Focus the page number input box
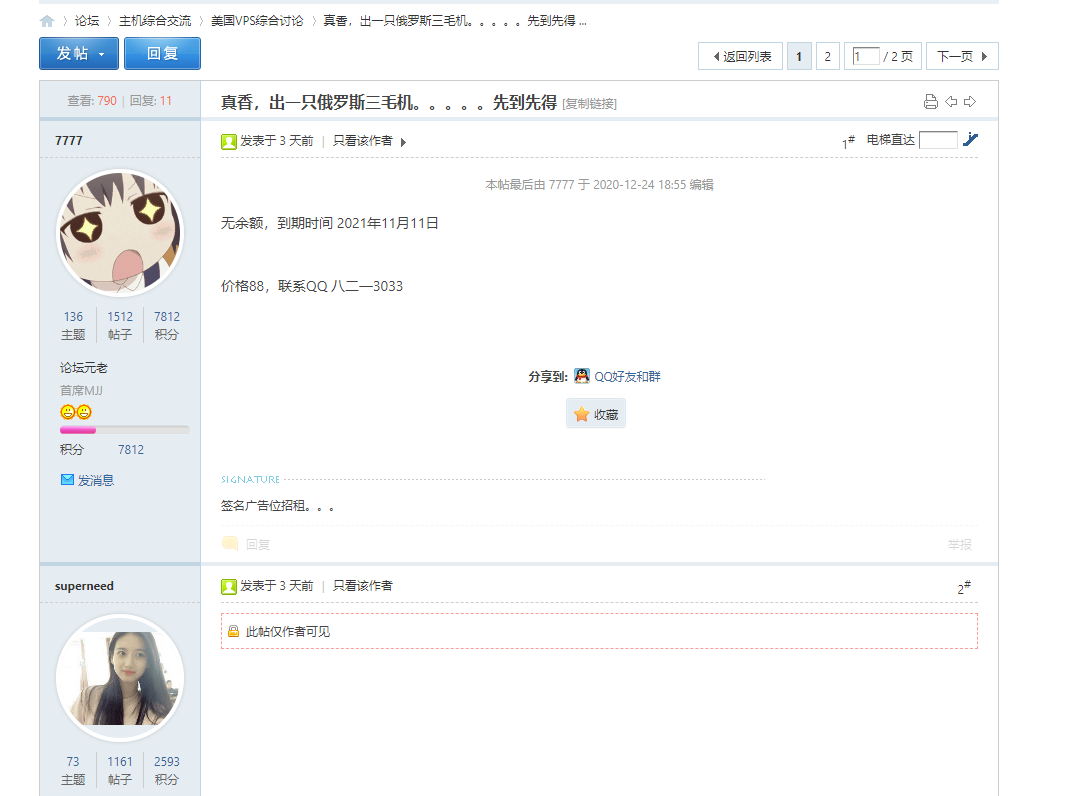This screenshot has width=1082, height=796. tap(866, 56)
